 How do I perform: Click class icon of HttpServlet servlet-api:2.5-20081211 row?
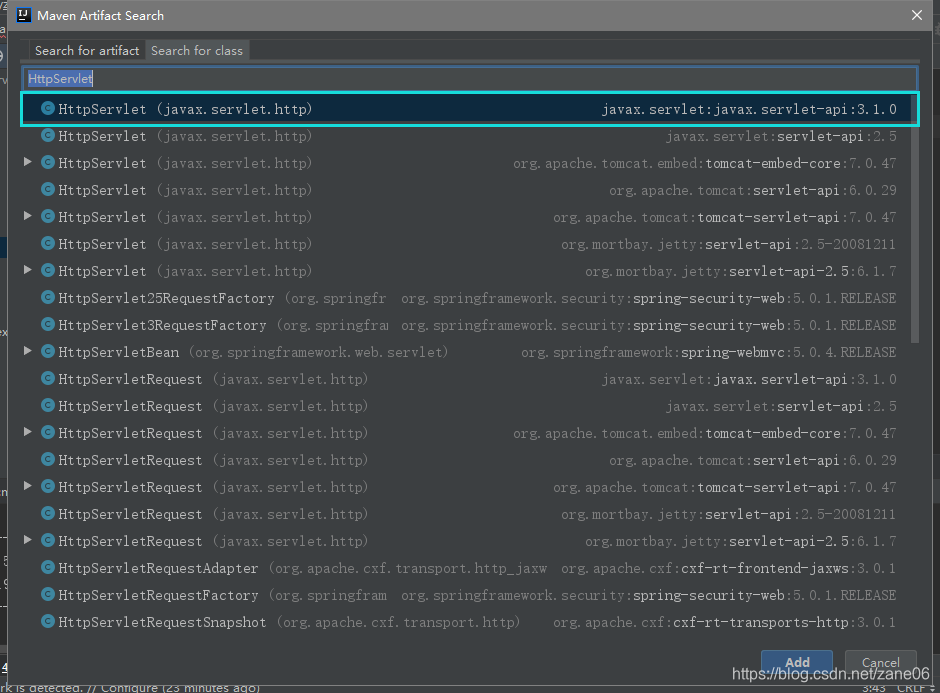pyautogui.click(x=48, y=243)
